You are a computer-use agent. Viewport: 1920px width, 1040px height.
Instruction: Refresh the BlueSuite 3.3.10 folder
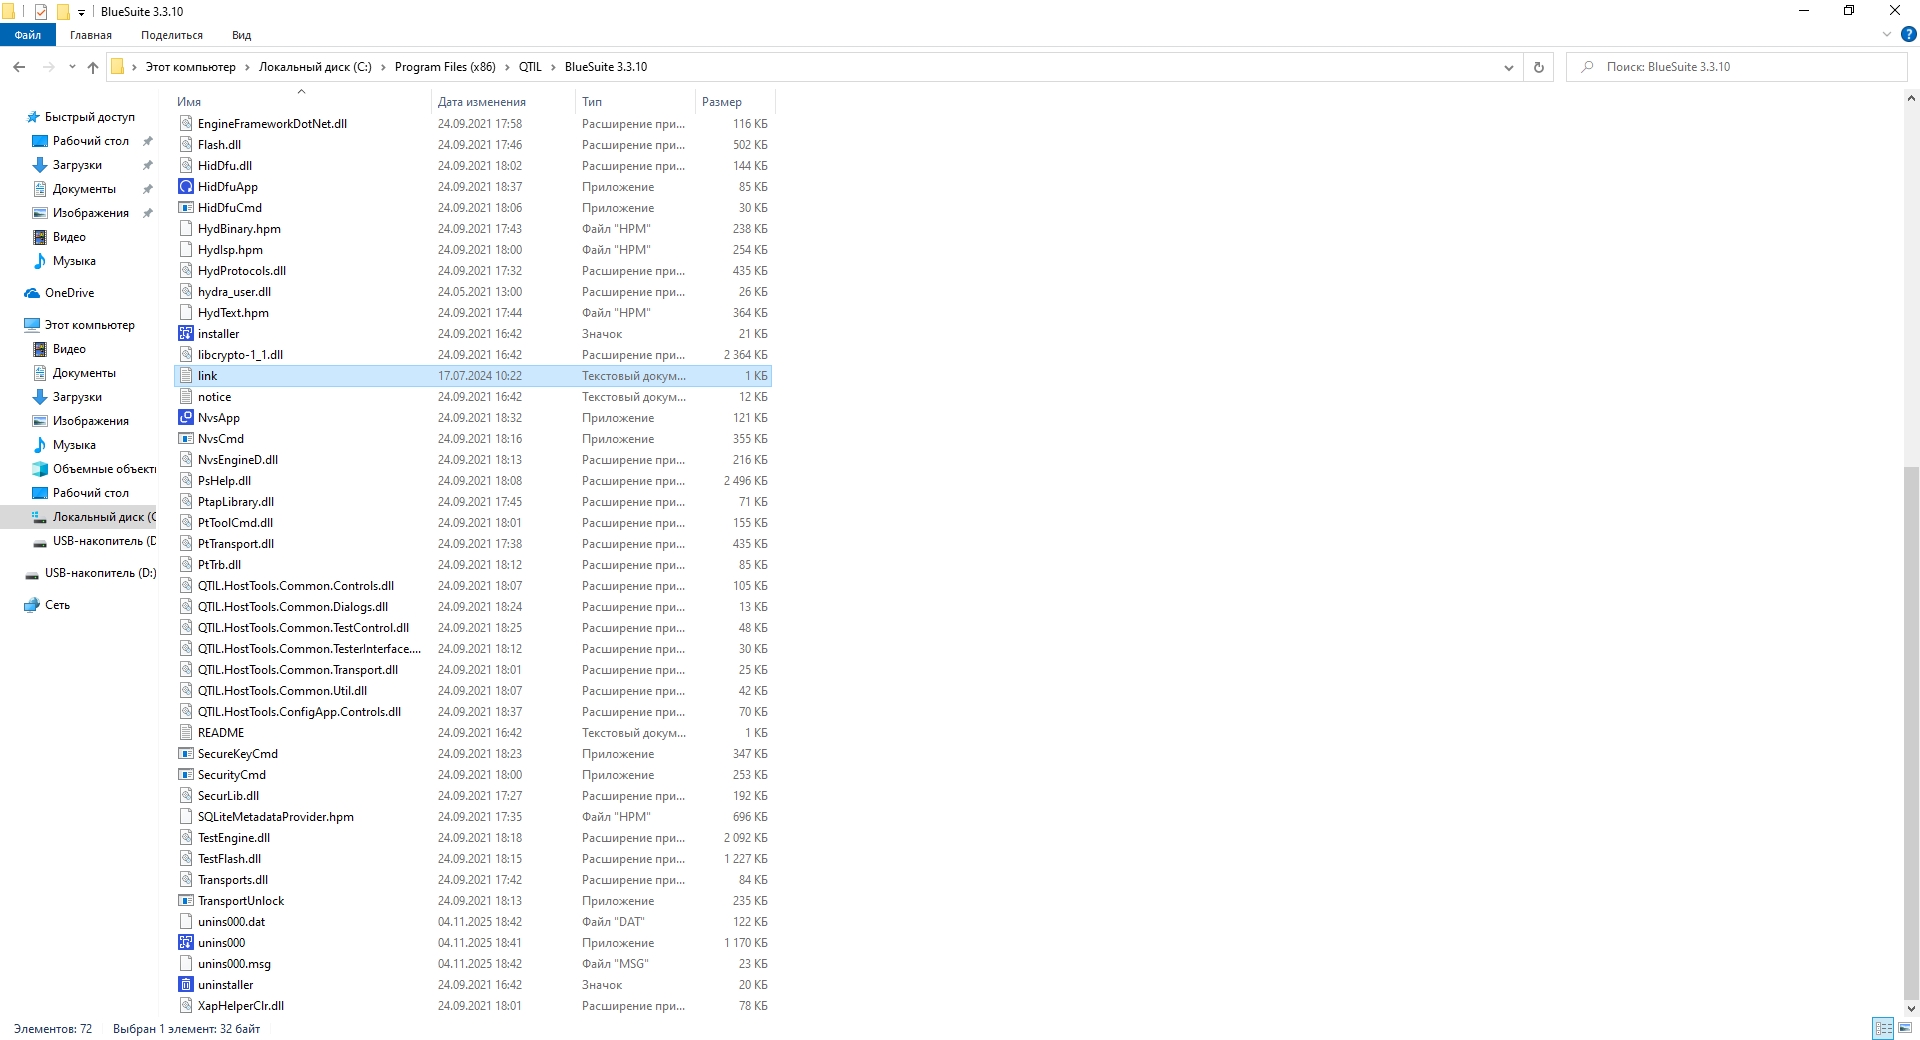(1538, 67)
